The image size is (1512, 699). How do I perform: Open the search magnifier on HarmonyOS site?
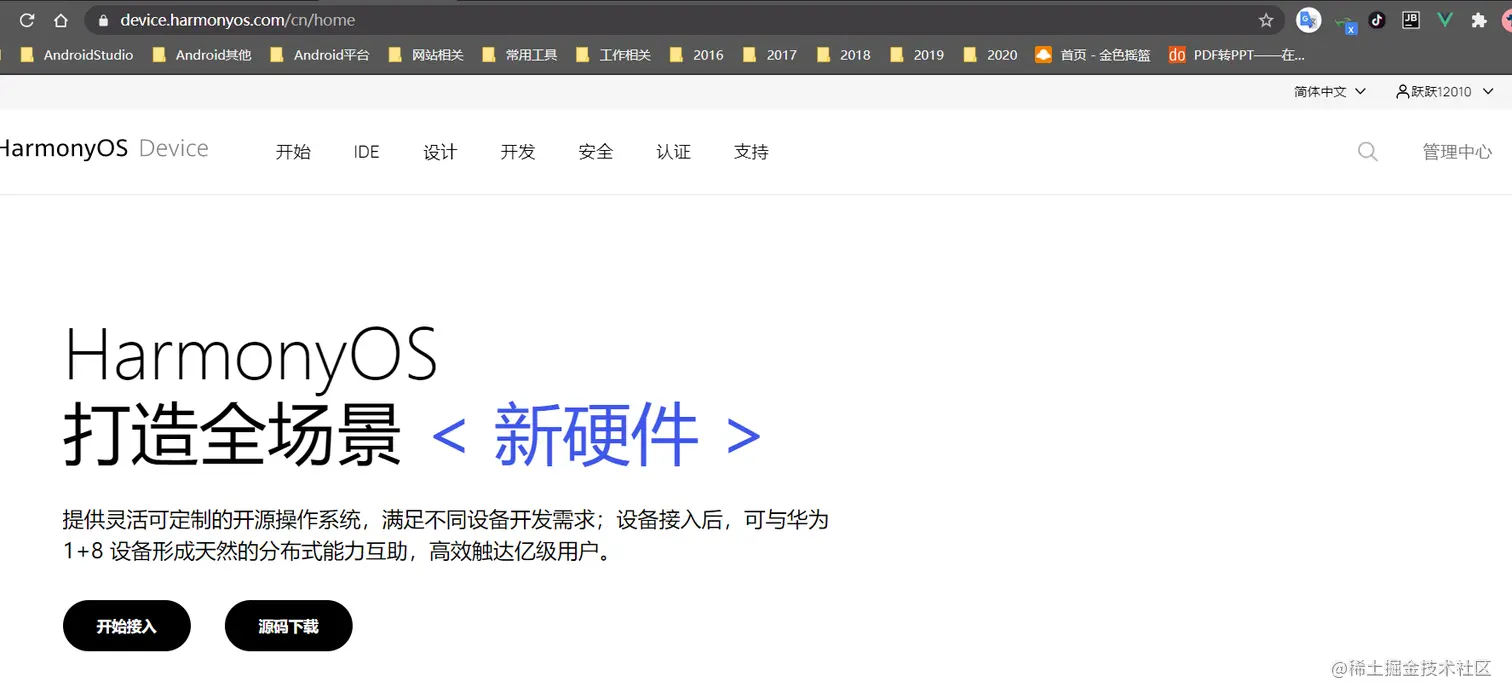[1368, 152]
